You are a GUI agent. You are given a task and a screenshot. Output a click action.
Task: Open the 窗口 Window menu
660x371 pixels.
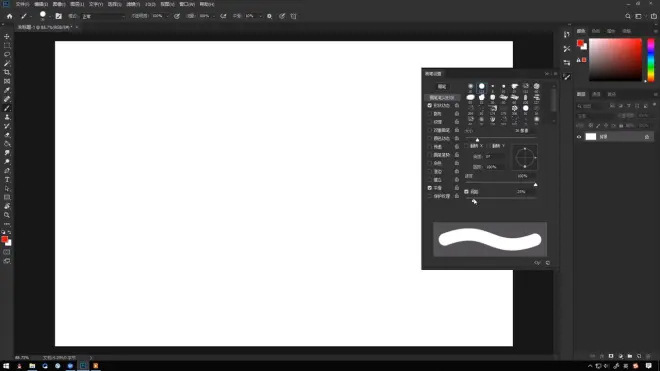[187, 4]
